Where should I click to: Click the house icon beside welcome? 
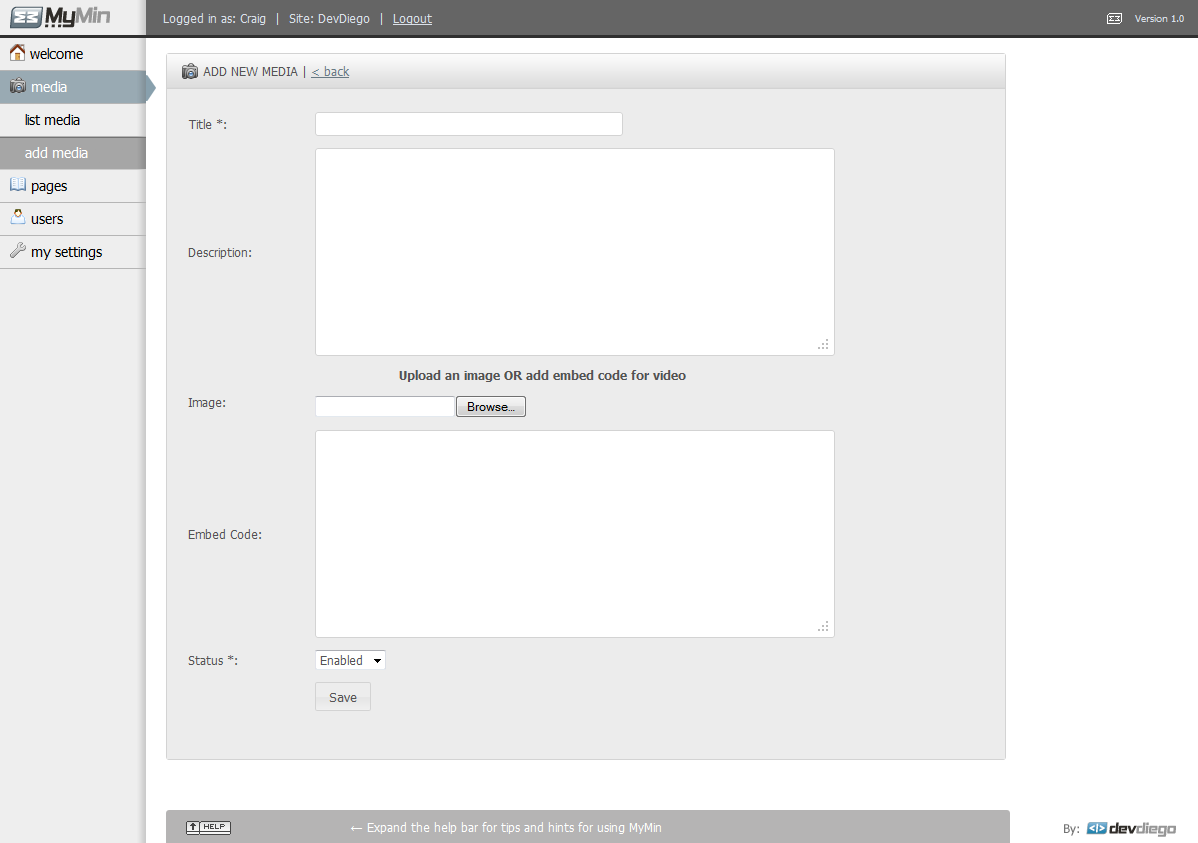(17, 53)
